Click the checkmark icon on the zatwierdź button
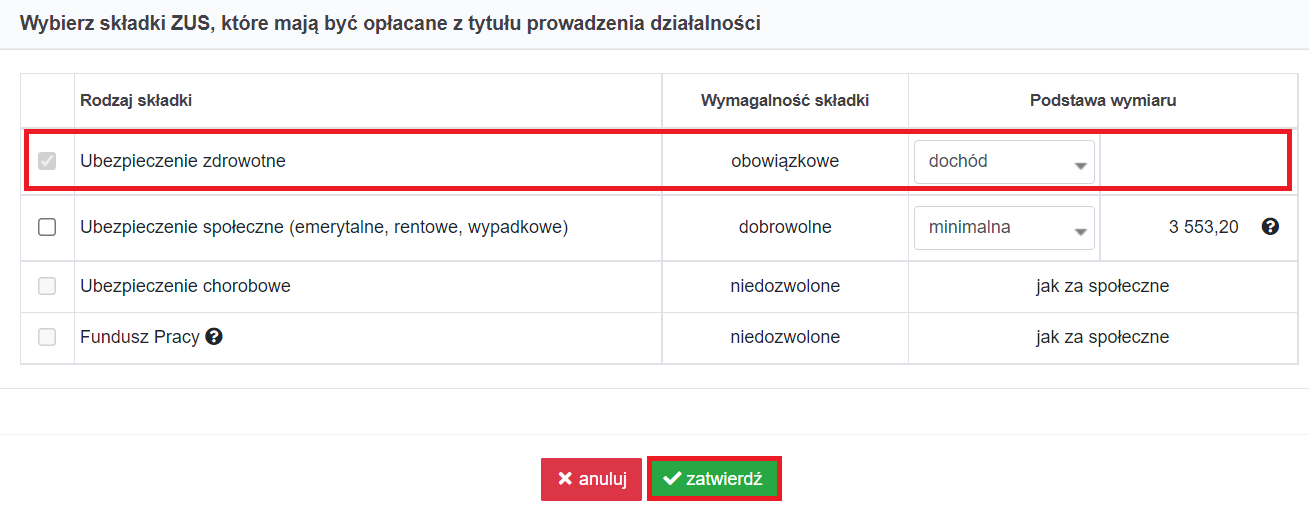This screenshot has height=508, width=1309. [672, 480]
